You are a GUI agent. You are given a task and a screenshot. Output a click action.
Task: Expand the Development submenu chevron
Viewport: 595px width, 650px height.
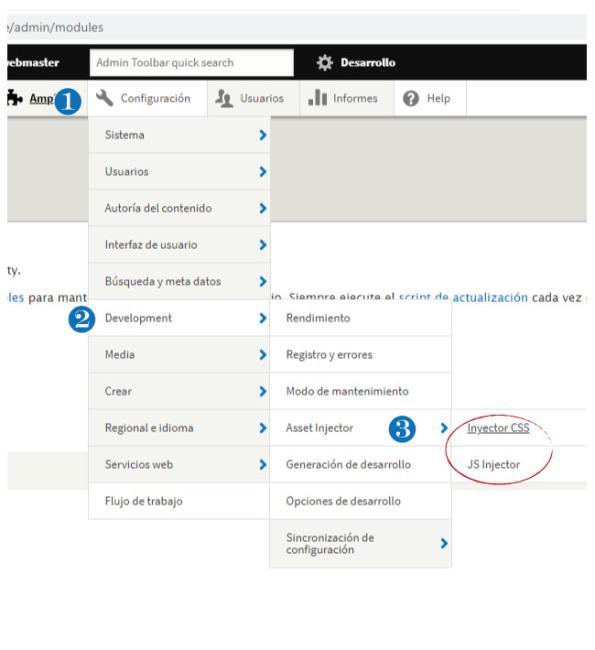[262, 318]
